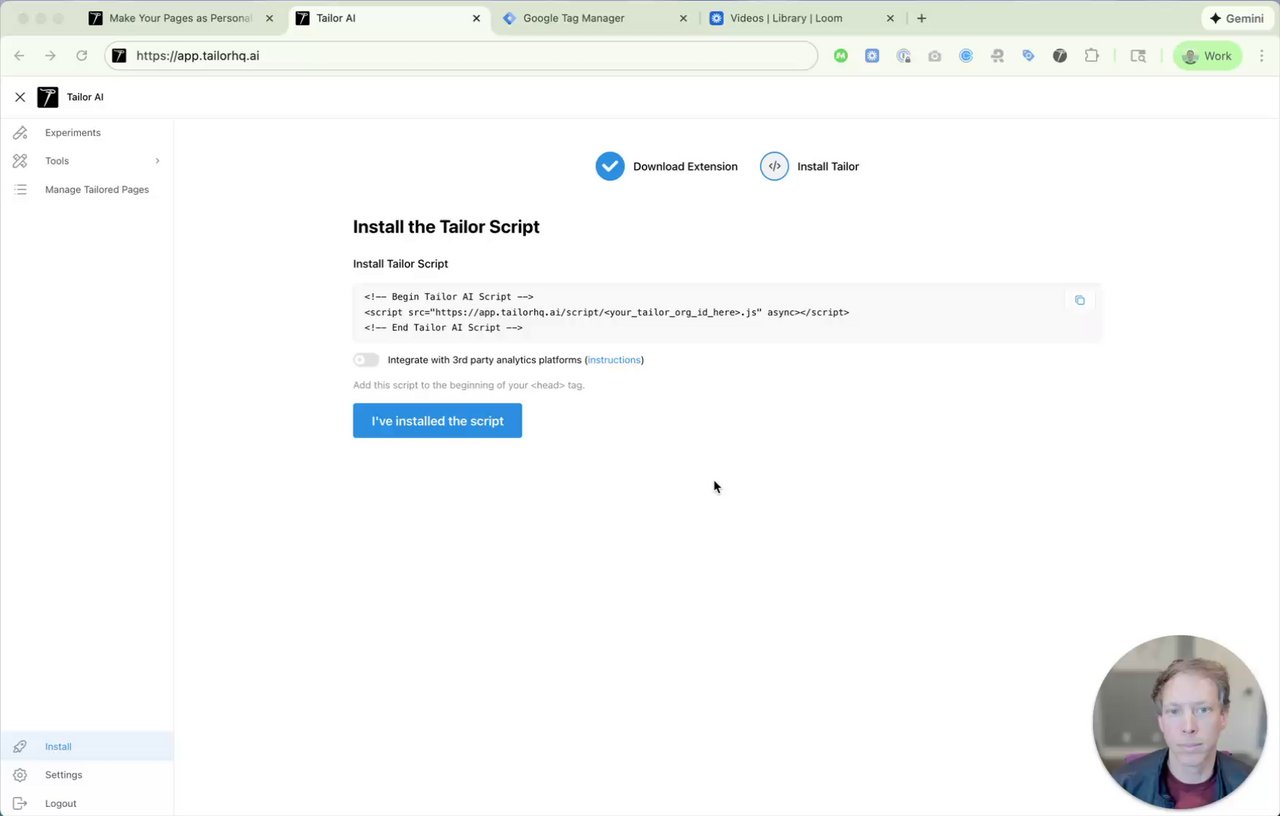
Task: Click the Loom webcam bubble
Action: click(x=1180, y=721)
